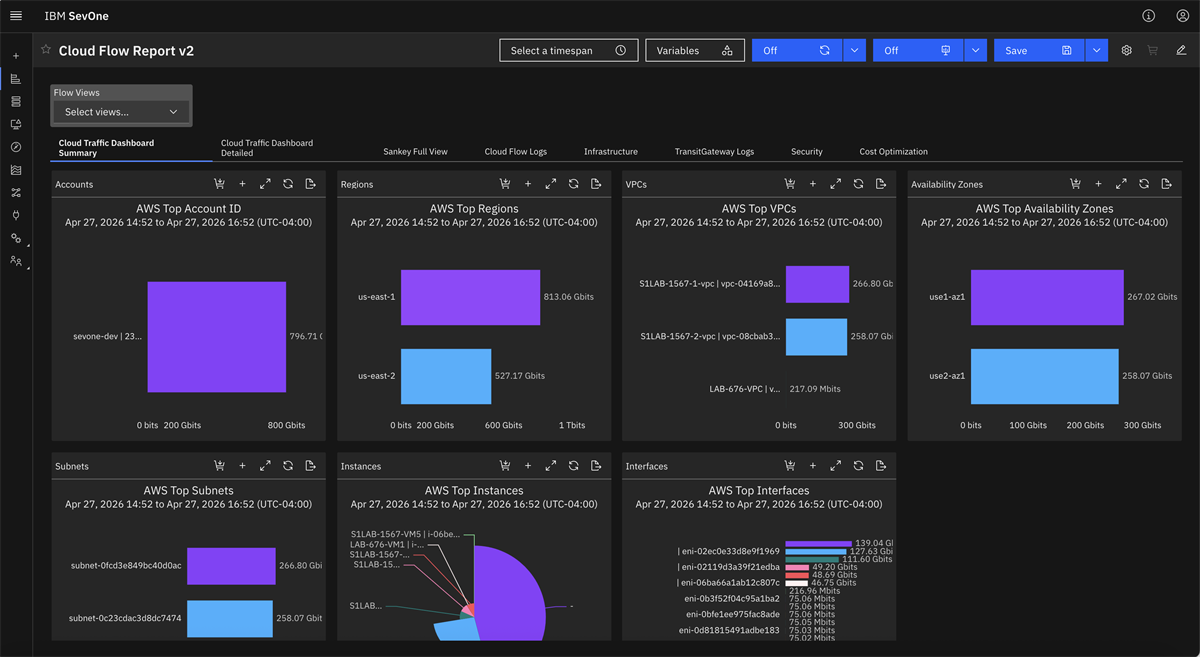The height and width of the screenshot is (657, 1200).
Task: Click the Save button
Action: pos(1039,50)
